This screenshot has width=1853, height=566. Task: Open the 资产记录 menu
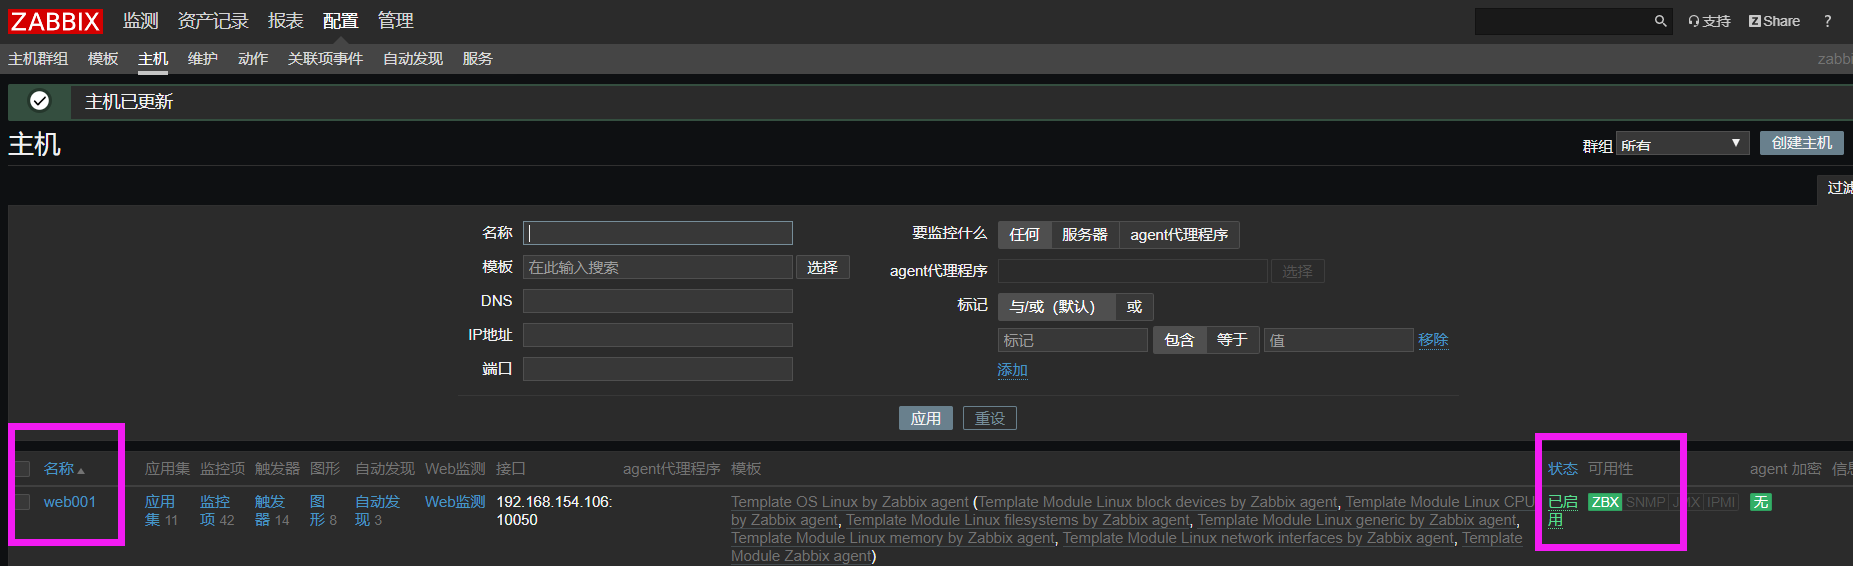pyautogui.click(x=213, y=21)
